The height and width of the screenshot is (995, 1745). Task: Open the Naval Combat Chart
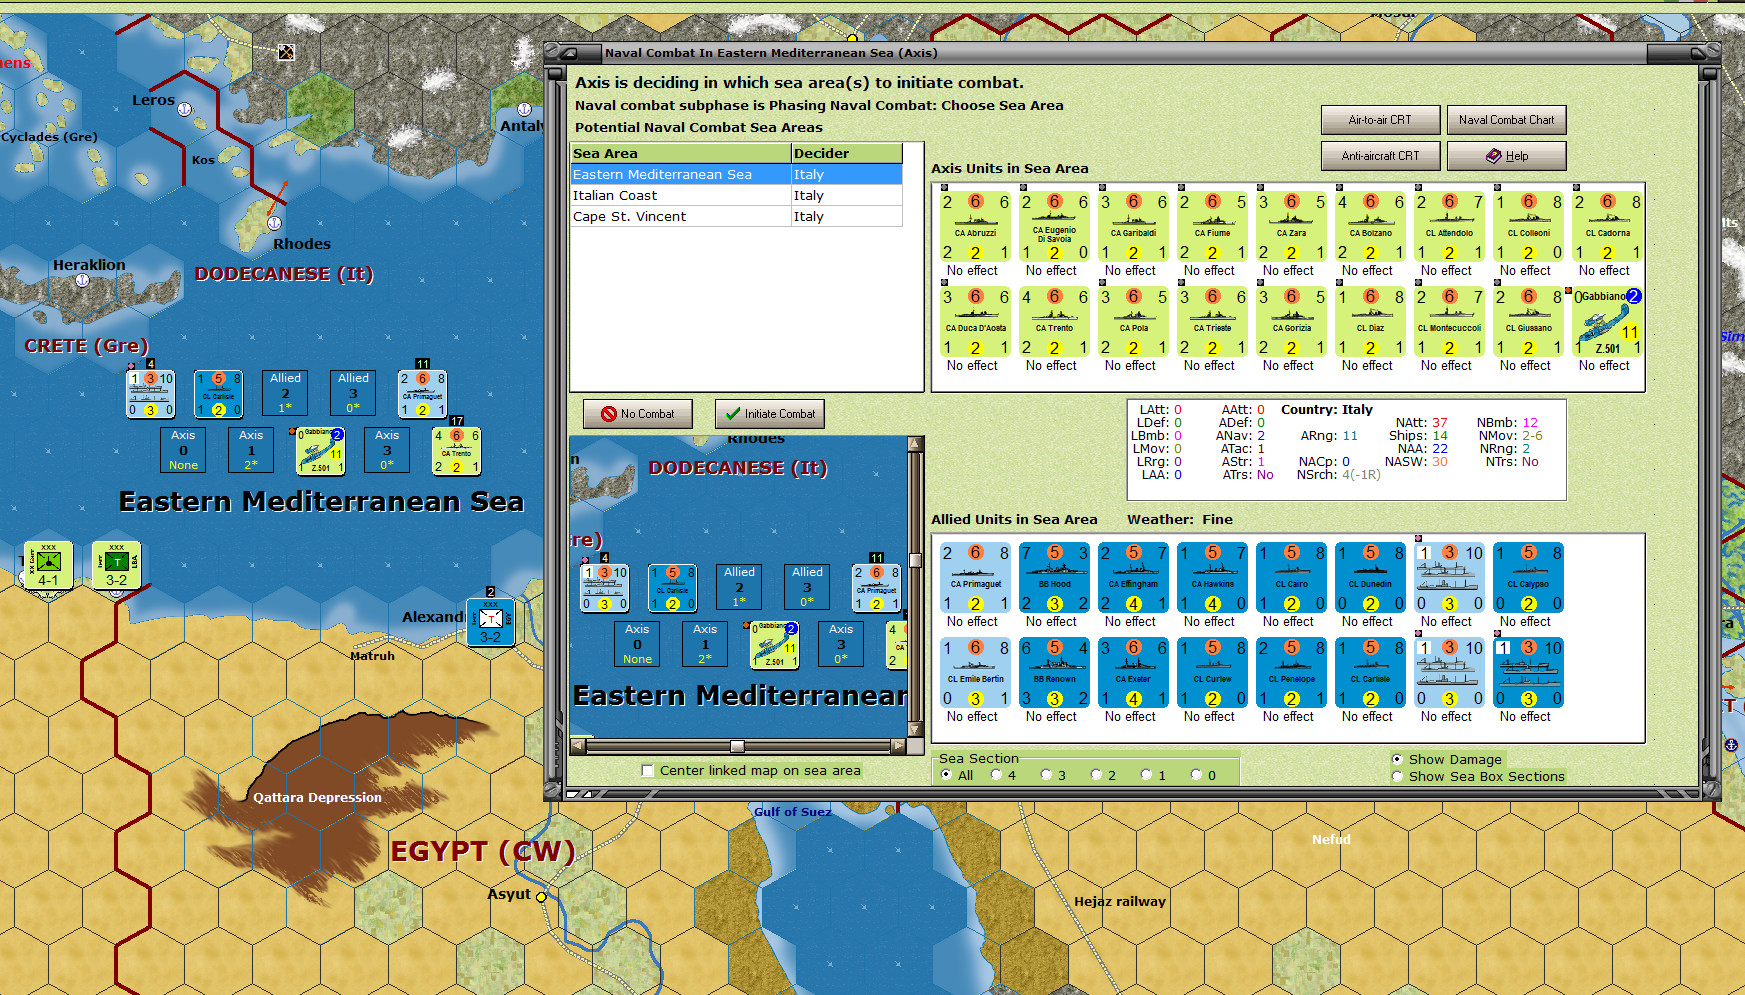pyautogui.click(x=1506, y=120)
